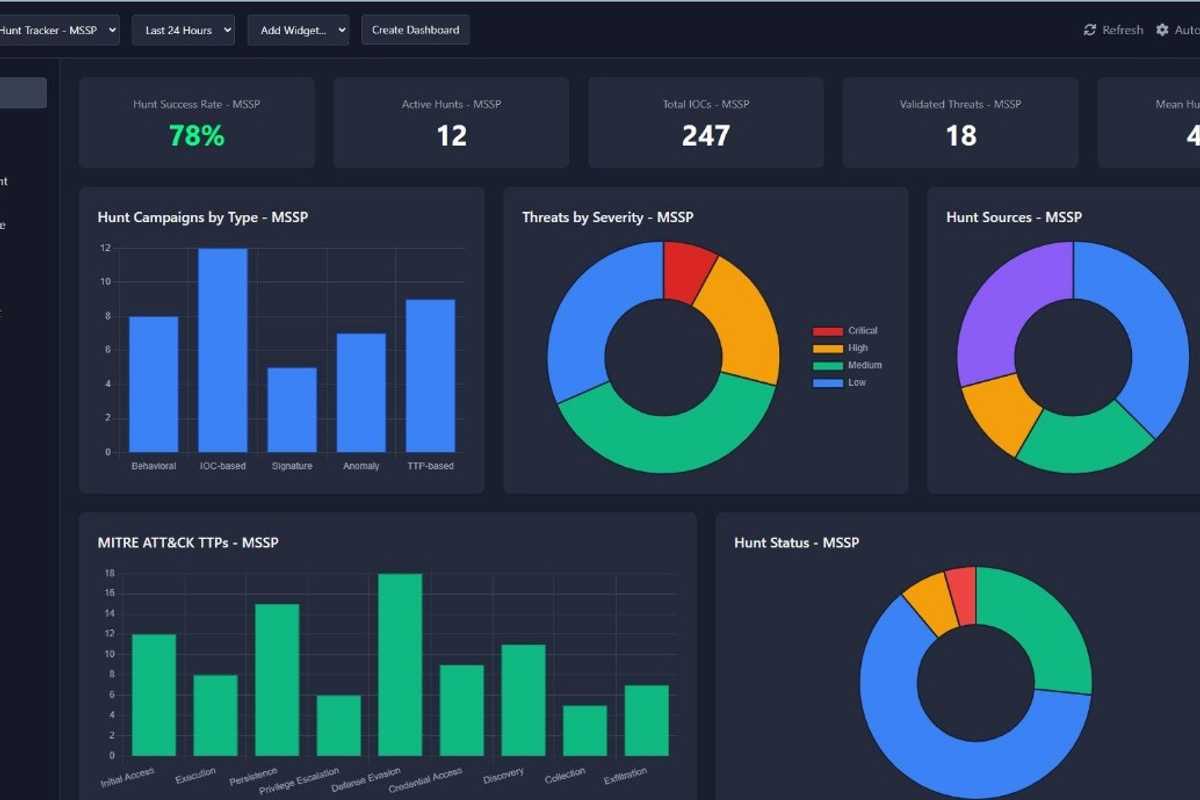This screenshot has height=800, width=1200.
Task: Click the IOC-based bar in Hunt Campaigns chart
Action: tap(222, 348)
